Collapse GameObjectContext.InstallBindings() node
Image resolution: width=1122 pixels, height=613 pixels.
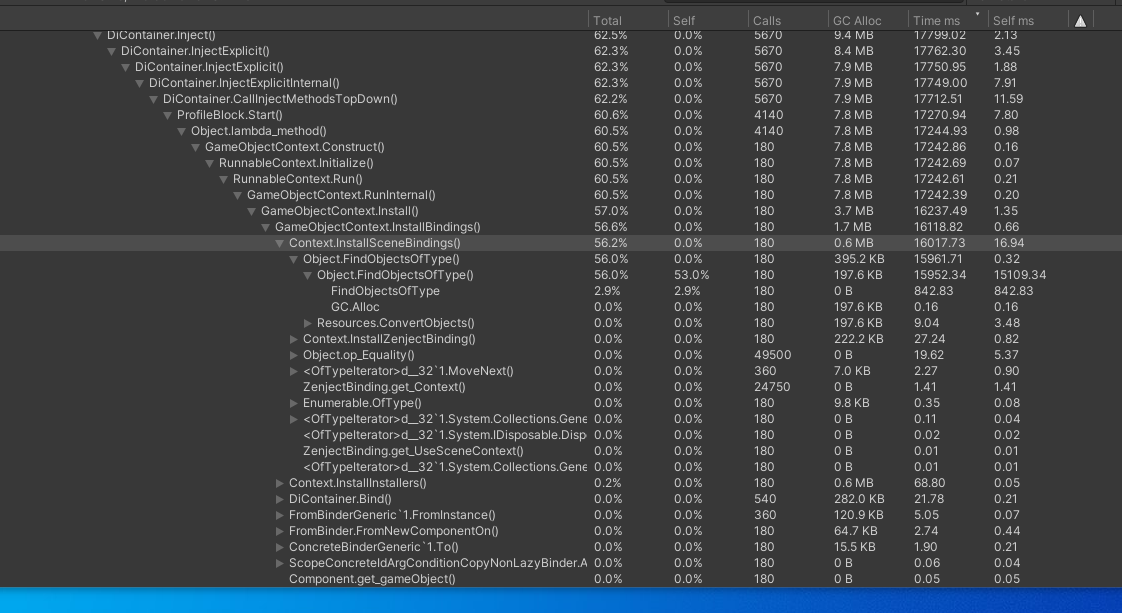point(265,227)
